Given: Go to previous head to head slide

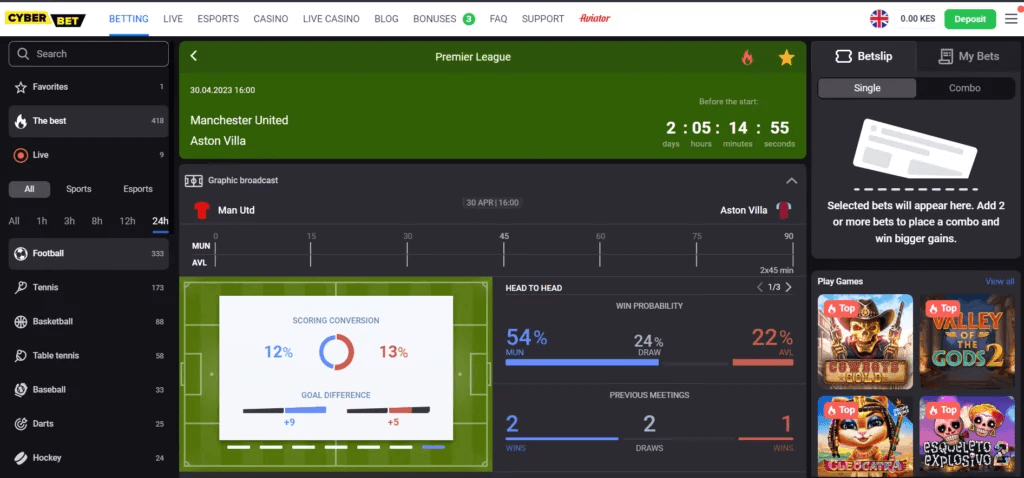Looking at the screenshot, I should 760,287.
